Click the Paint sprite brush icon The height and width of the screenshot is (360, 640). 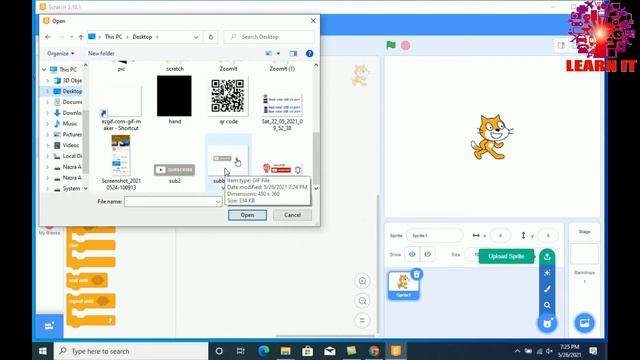click(x=547, y=289)
